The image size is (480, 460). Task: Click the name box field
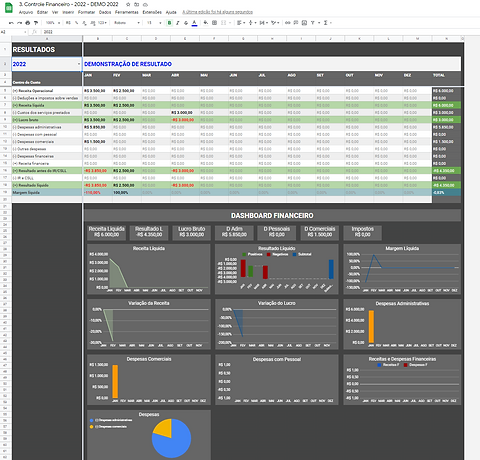[x=13, y=32]
